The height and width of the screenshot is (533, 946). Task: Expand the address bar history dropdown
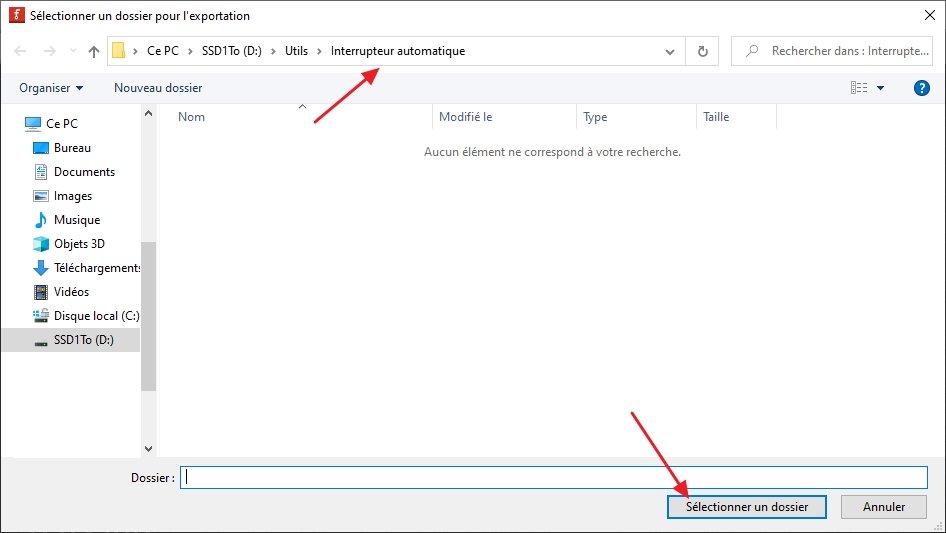670,51
